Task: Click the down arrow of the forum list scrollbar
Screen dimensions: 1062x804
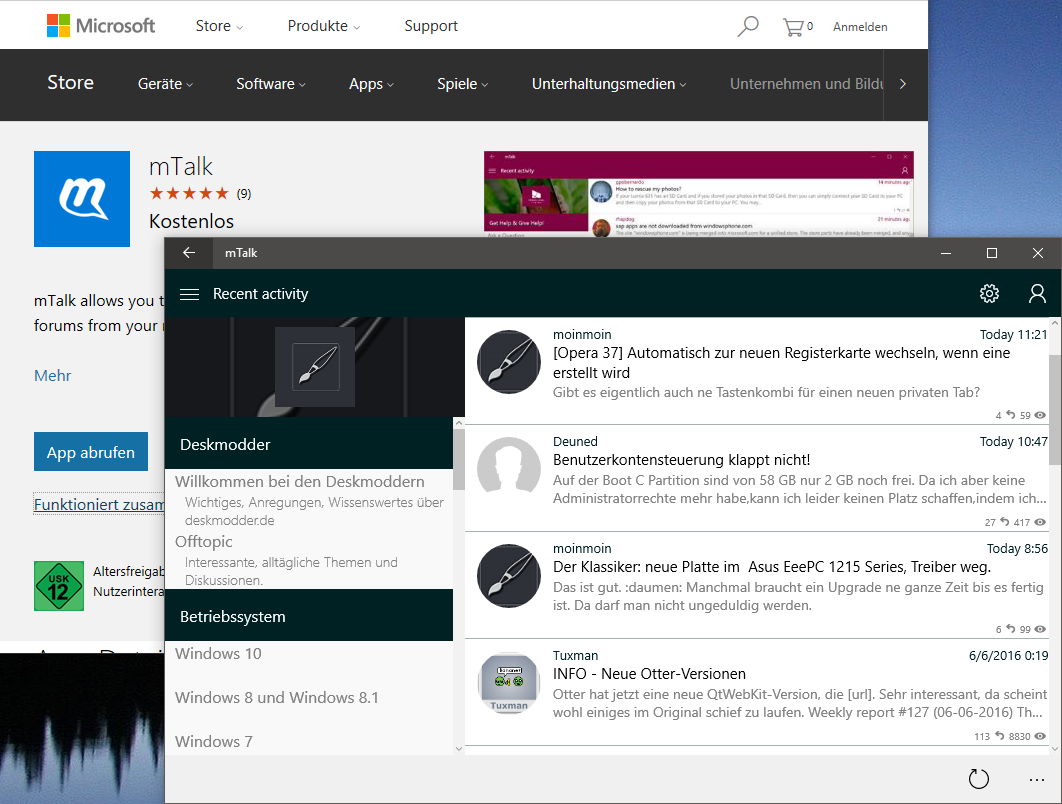Action: 459,748
